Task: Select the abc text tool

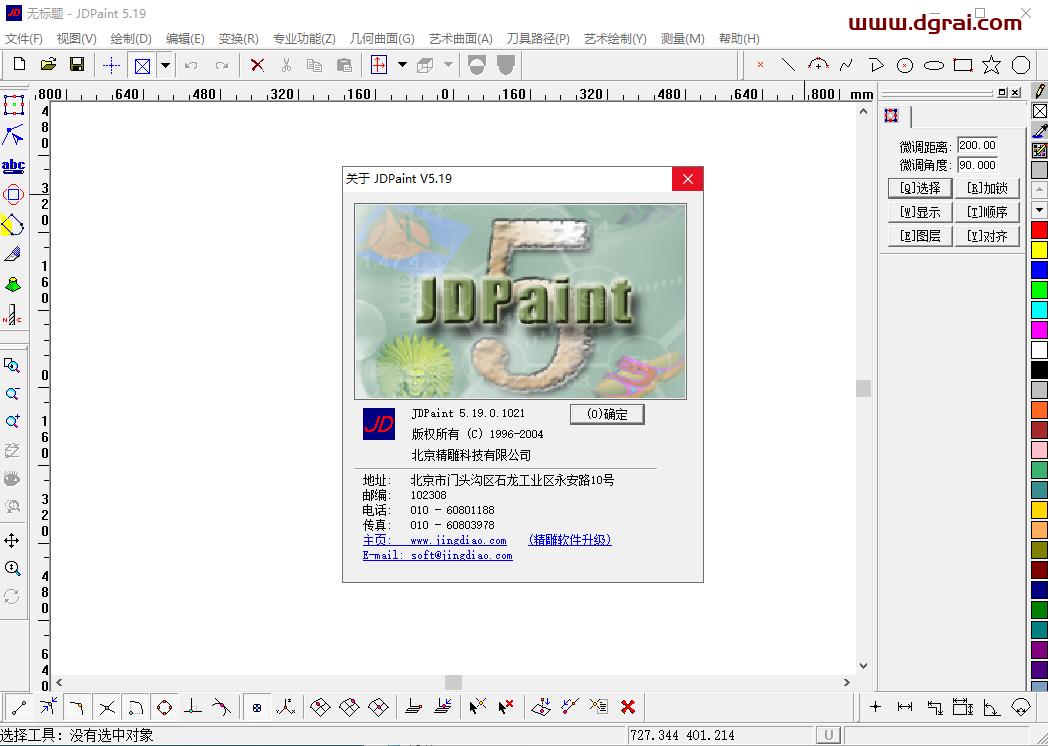Action: point(13,166)
